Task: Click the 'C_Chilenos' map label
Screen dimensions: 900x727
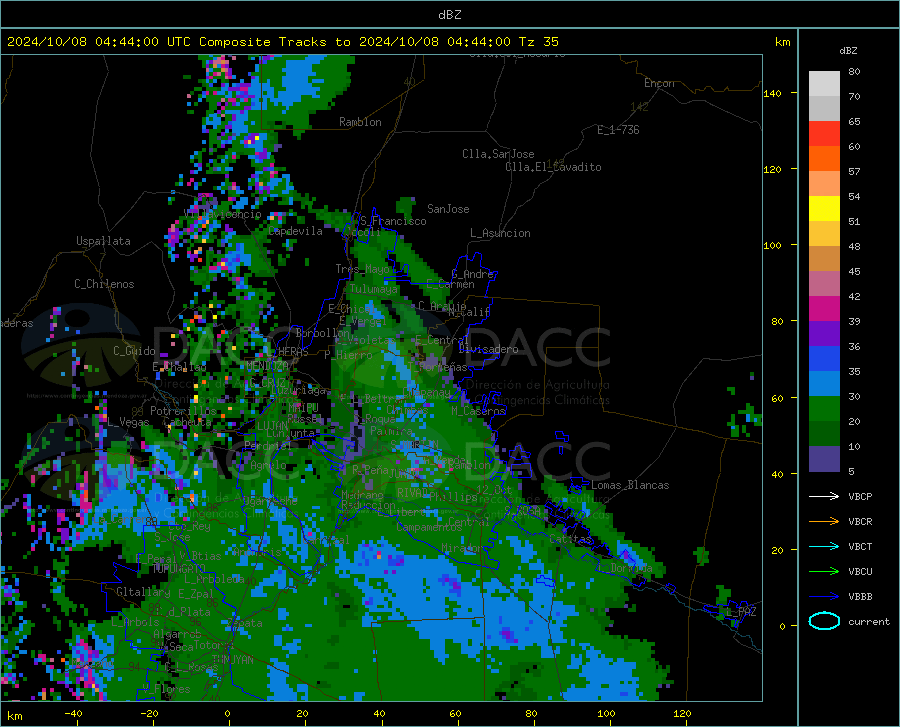Action: click(104, 284)
